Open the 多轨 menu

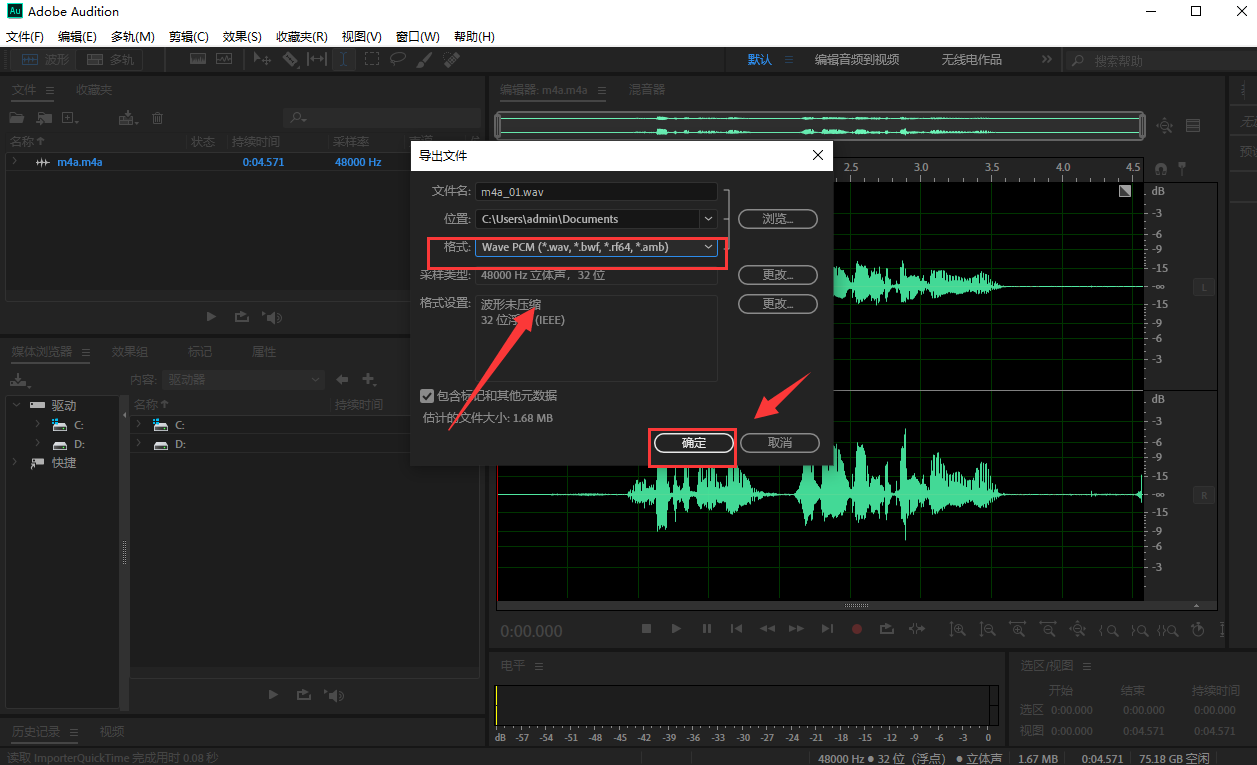tap(132, 37)
